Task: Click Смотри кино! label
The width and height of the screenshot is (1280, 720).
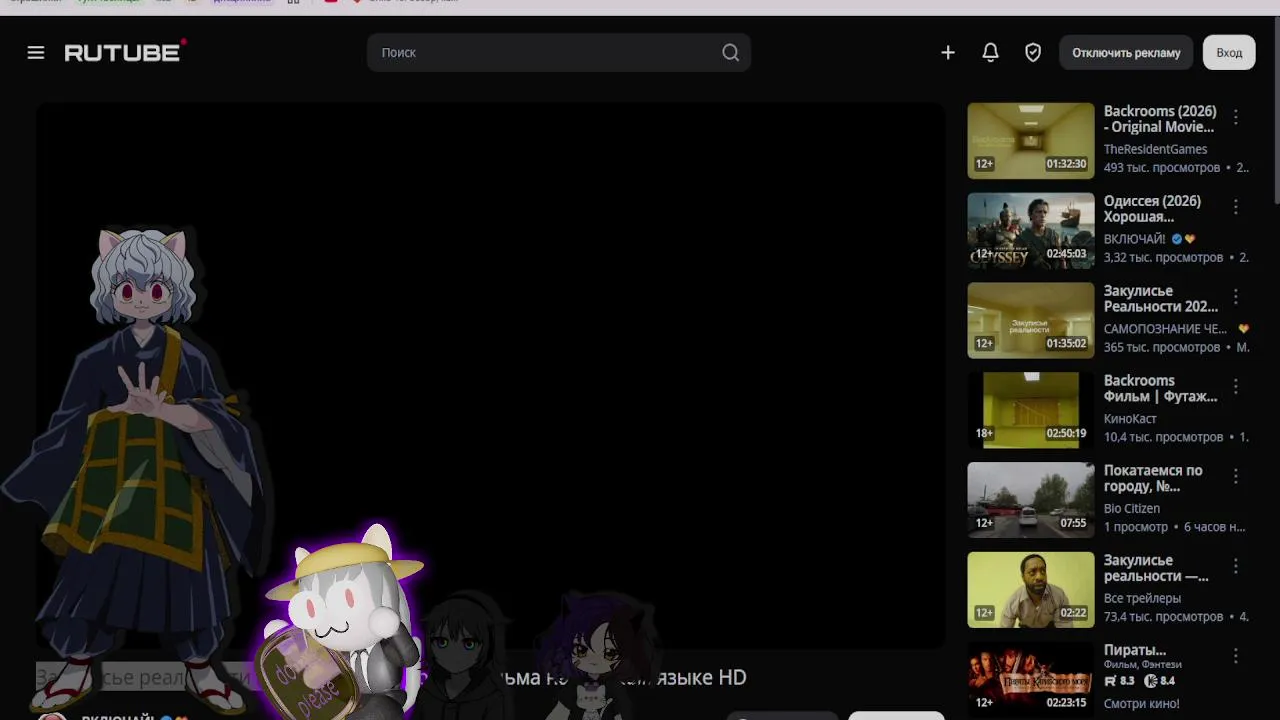Action: tap(1142, 704)
